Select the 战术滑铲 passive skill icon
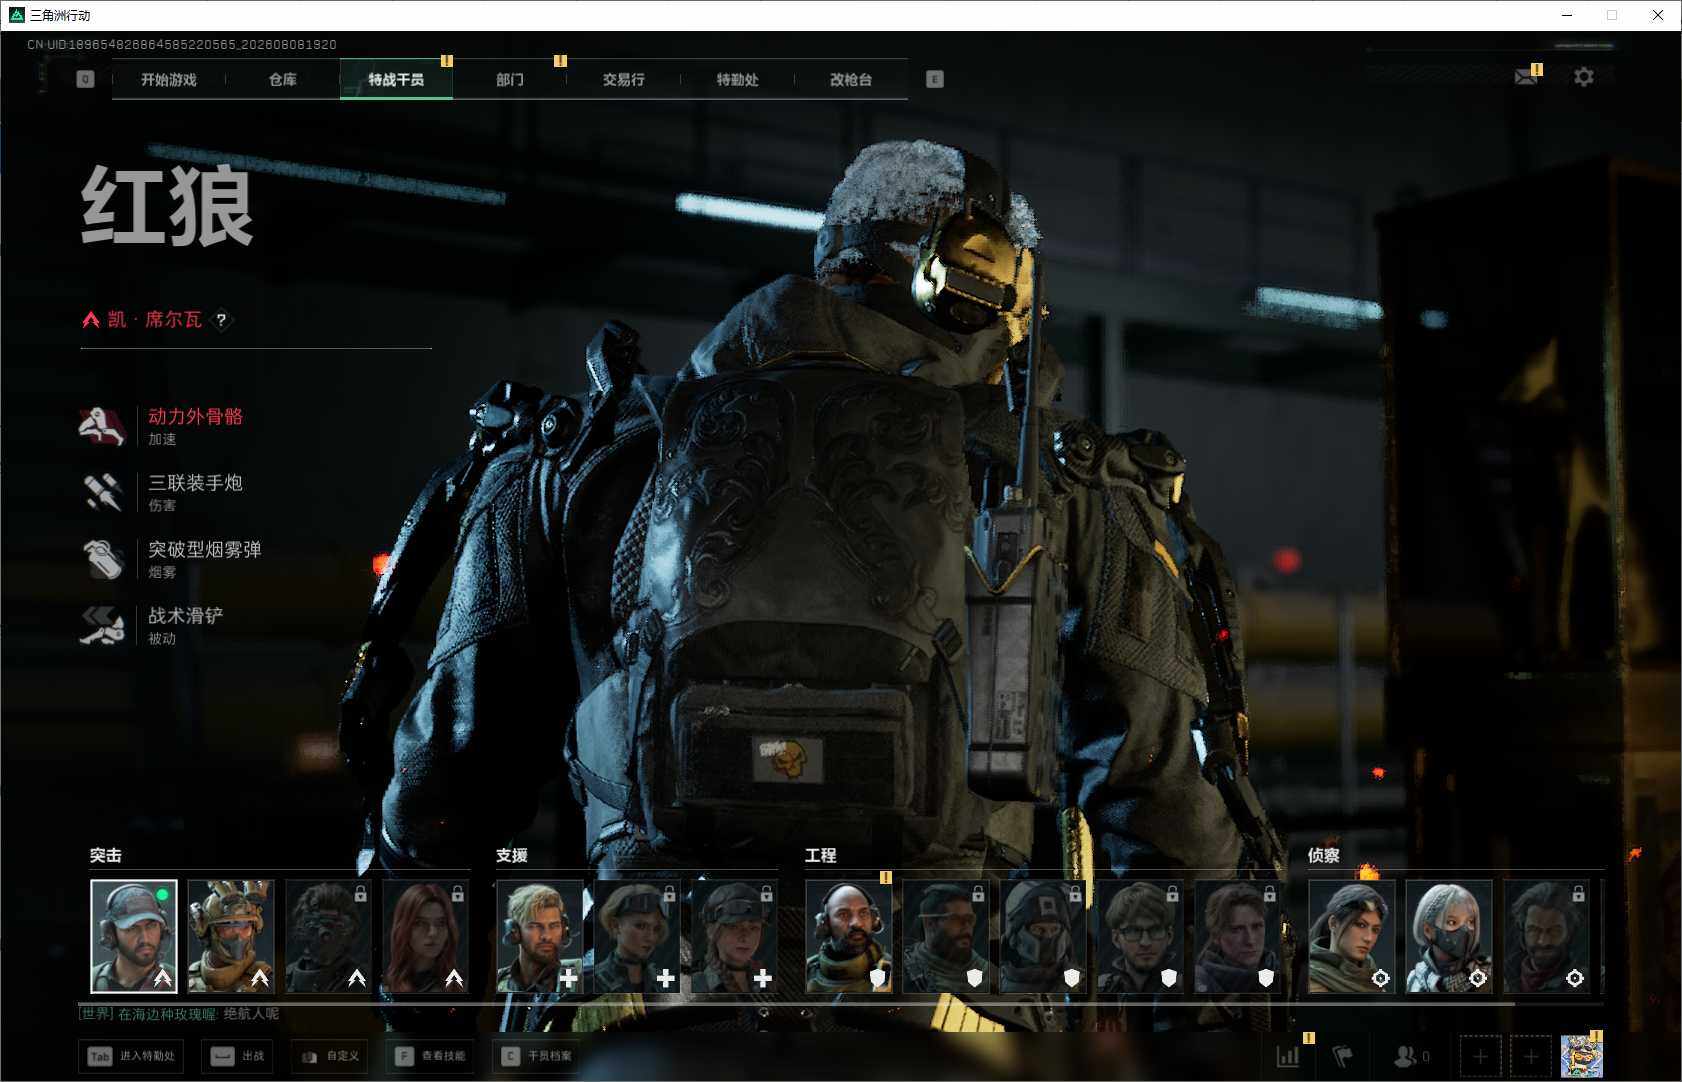Image resolution: width=1682 pixels, height=1082 pixels. click(x=102, y=626)
